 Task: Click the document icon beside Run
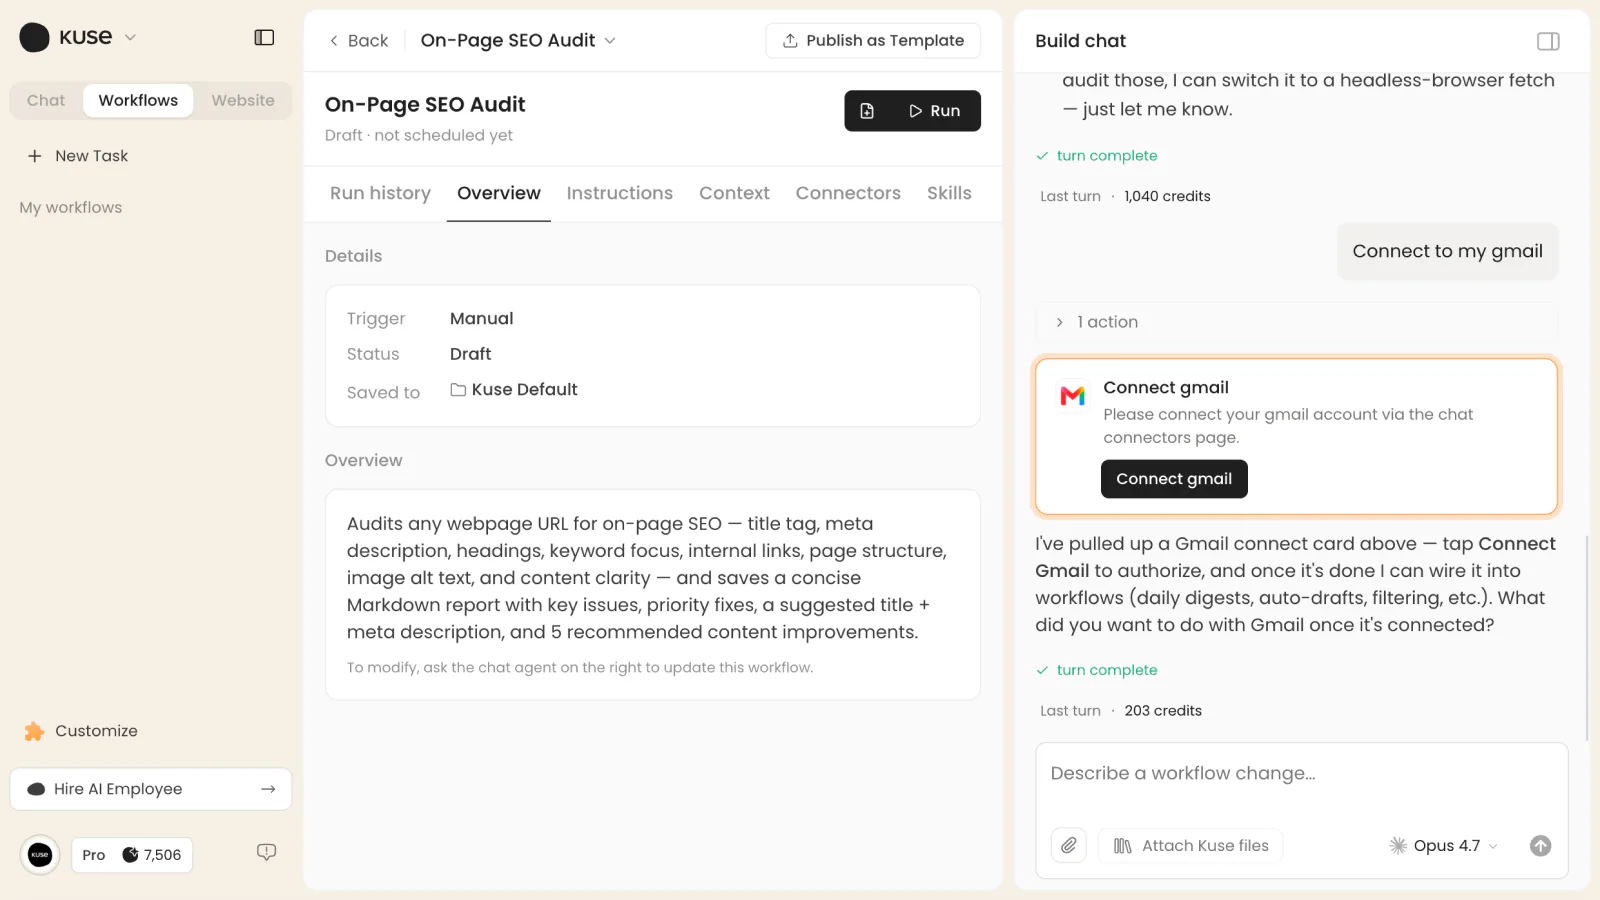867,111
